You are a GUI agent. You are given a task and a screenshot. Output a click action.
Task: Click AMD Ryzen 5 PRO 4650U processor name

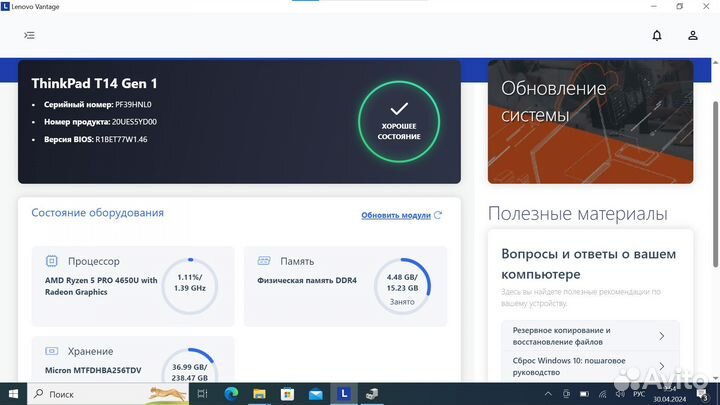click(x=101, y=286)
